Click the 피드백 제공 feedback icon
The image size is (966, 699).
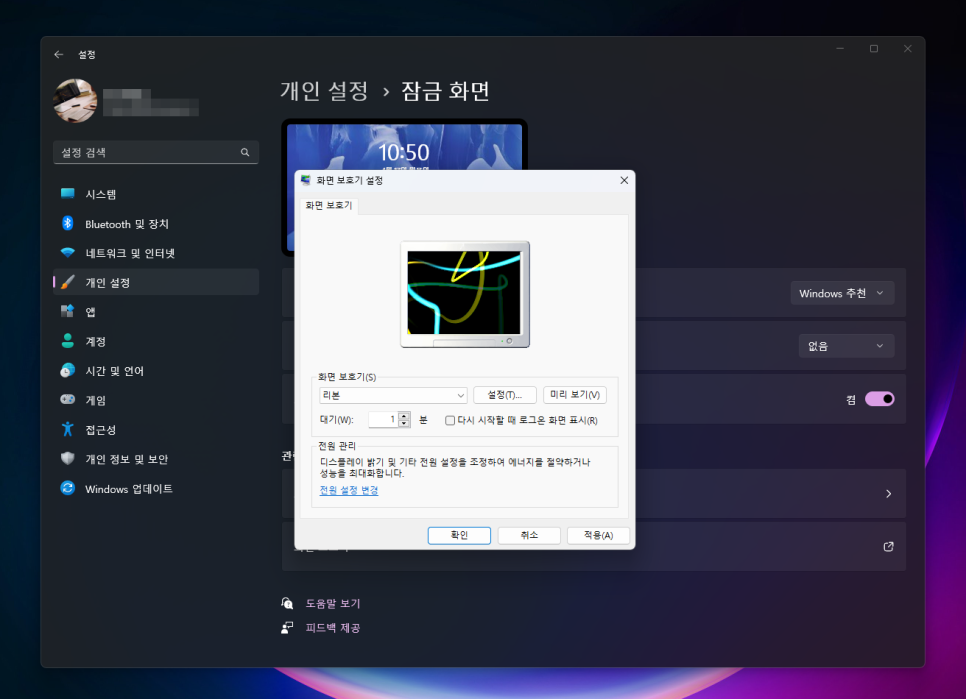(287, 628)
